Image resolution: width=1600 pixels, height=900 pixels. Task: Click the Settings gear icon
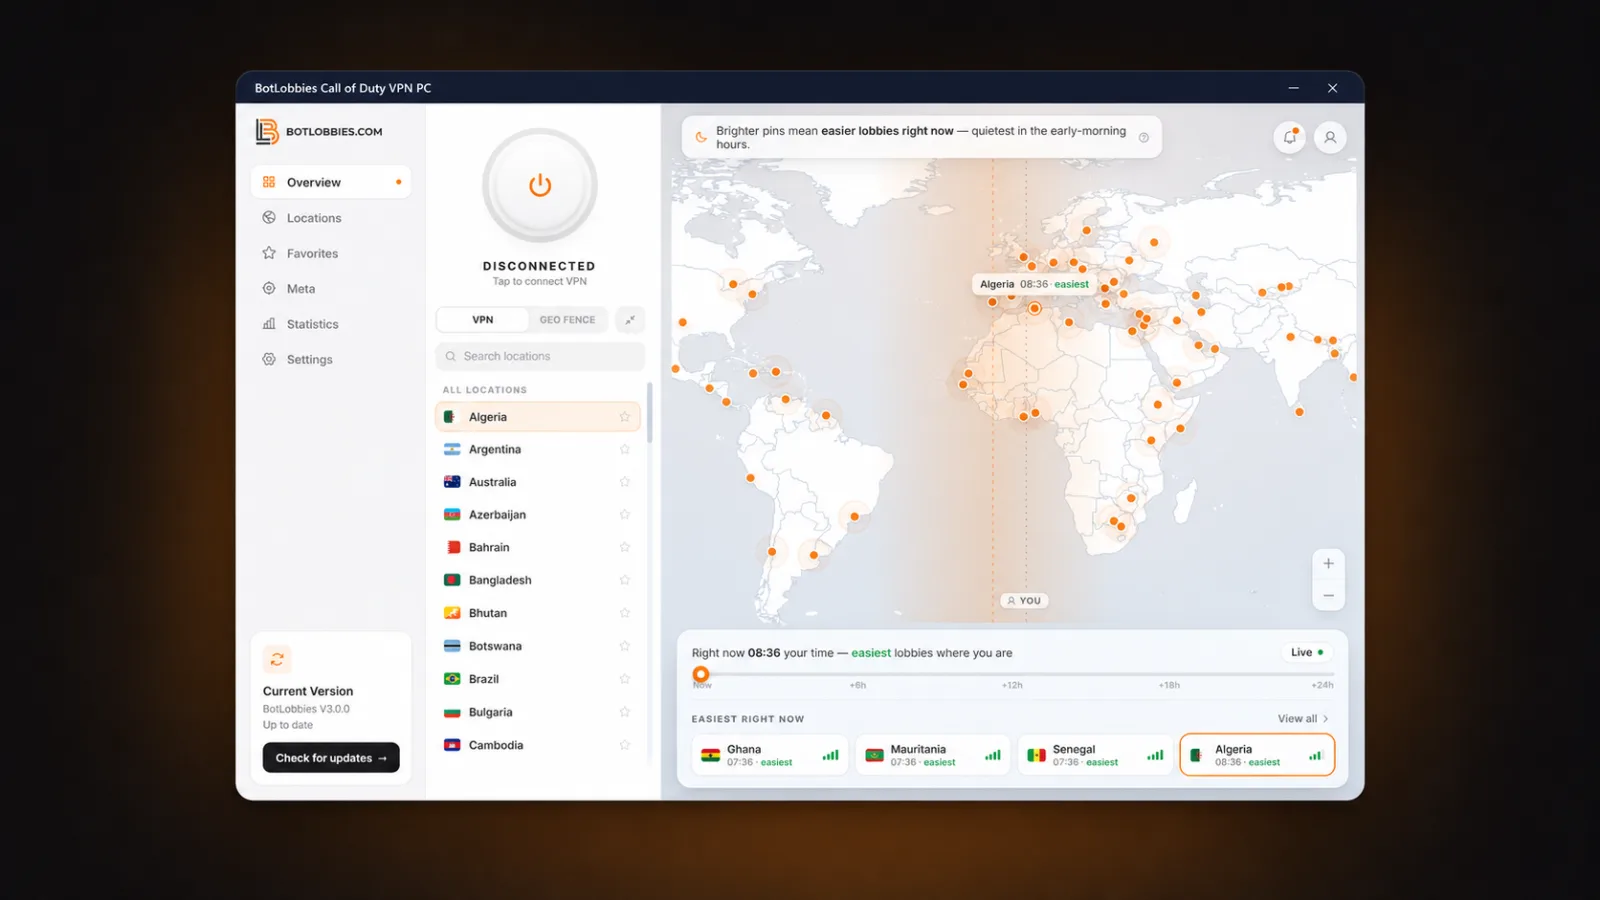tap(269, 359)
